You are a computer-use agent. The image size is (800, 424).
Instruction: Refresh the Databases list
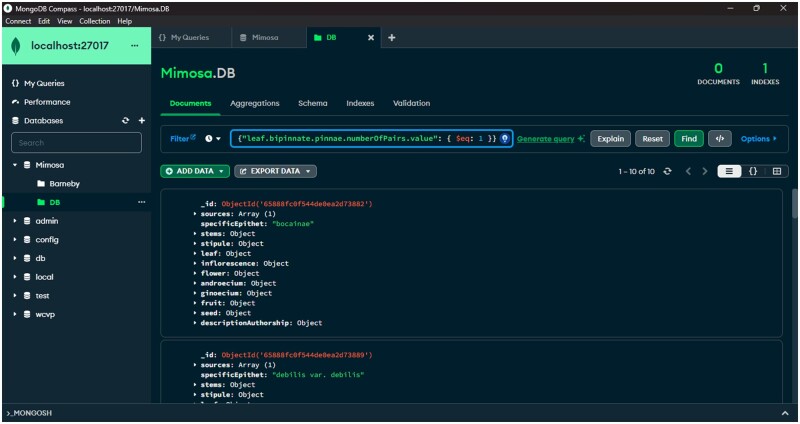[x=126, y=120]
